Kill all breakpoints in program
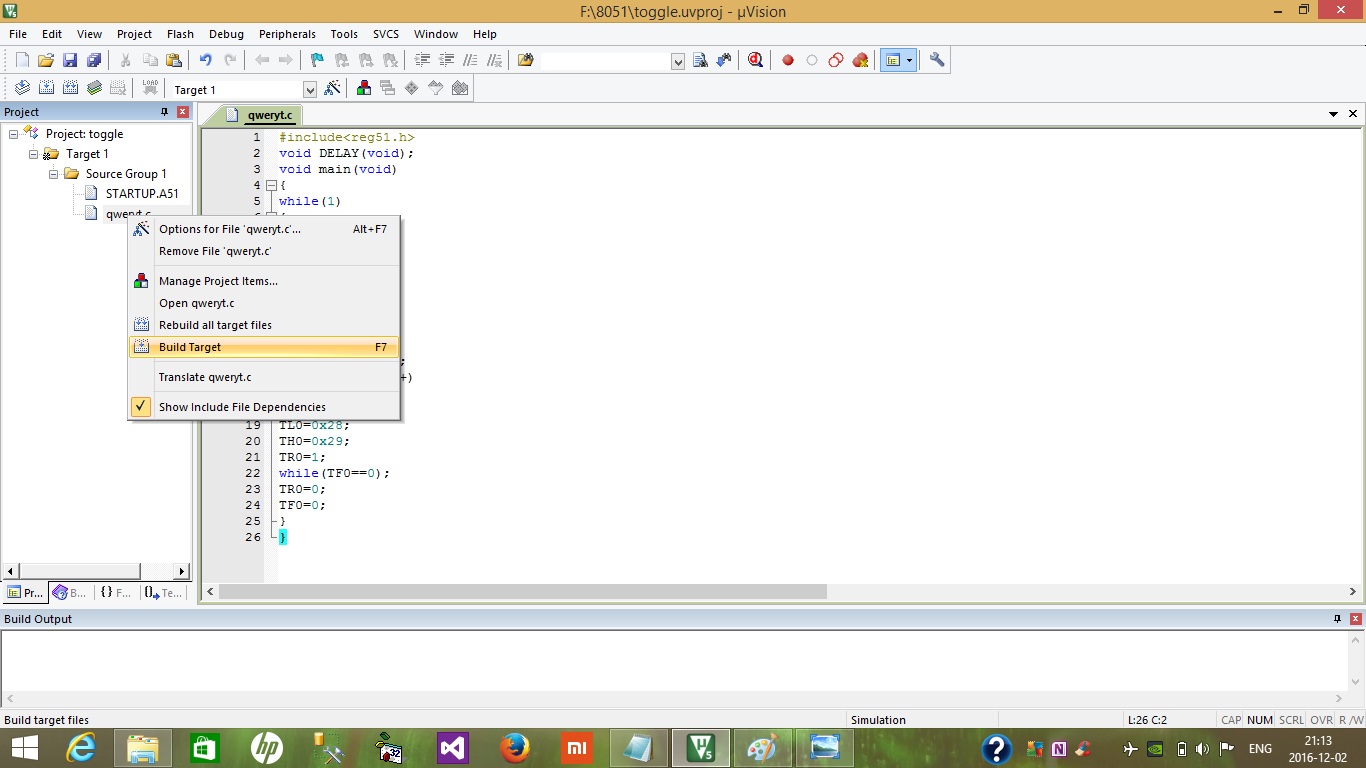Viewport: 1366px width, 768px height. click(x=860, y=60)
